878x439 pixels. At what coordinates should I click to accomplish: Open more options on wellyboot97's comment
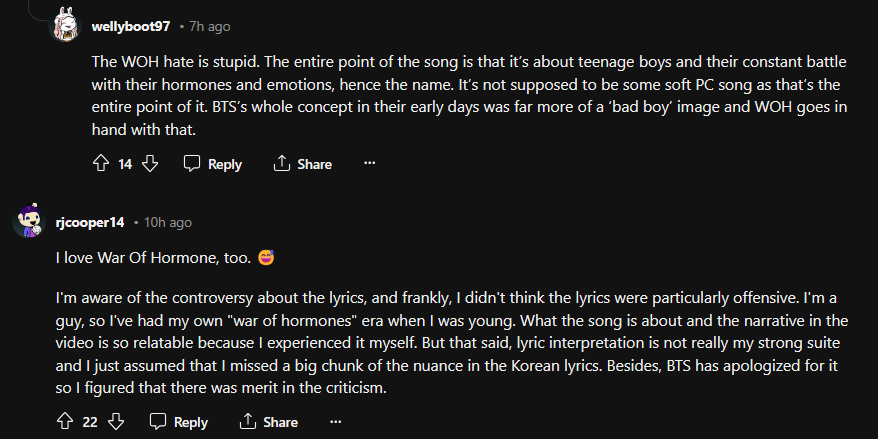click(369, 164)
